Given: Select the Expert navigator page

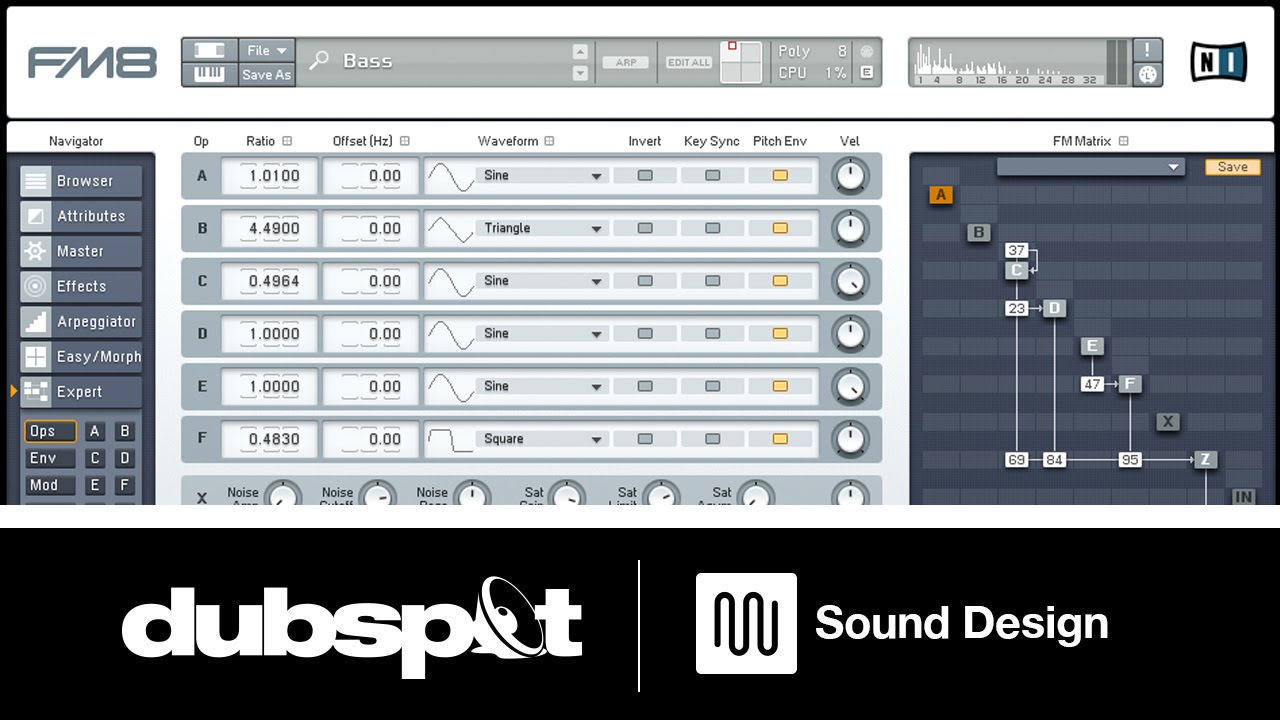Looking at the screenshot, I should click(x=81, y=392).
